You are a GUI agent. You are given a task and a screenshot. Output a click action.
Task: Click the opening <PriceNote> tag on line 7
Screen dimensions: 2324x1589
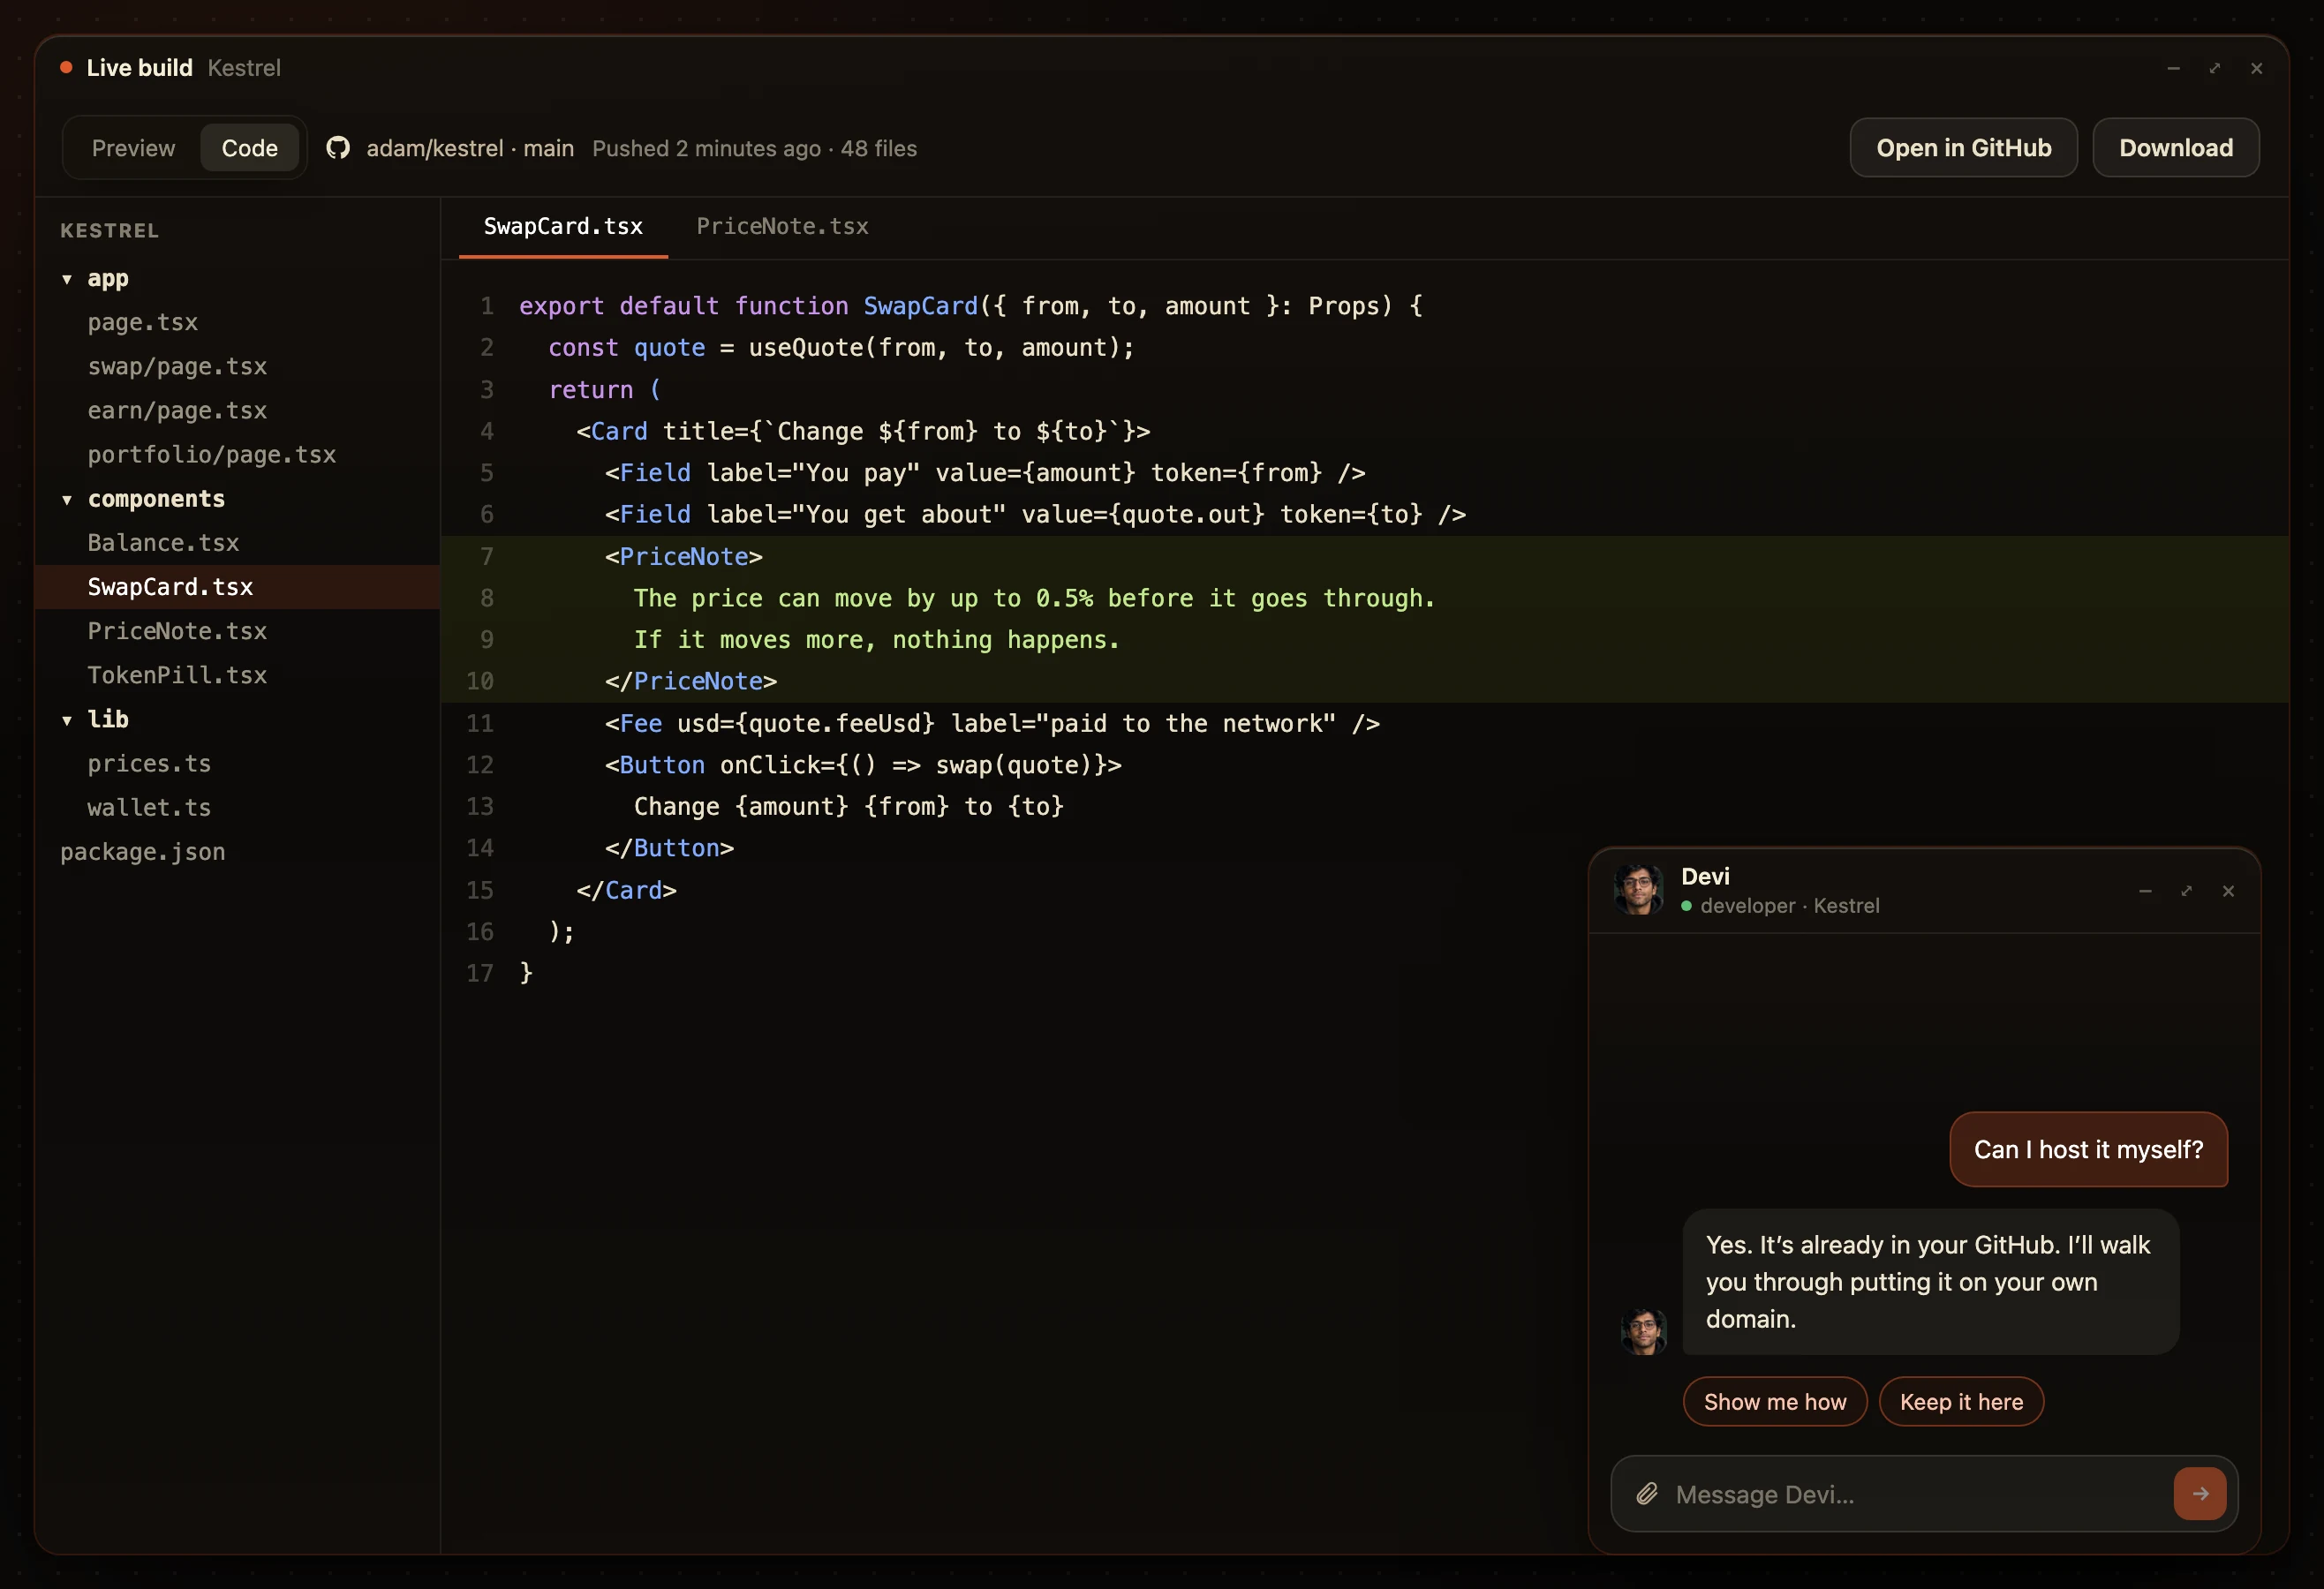(x=683, y=557)
